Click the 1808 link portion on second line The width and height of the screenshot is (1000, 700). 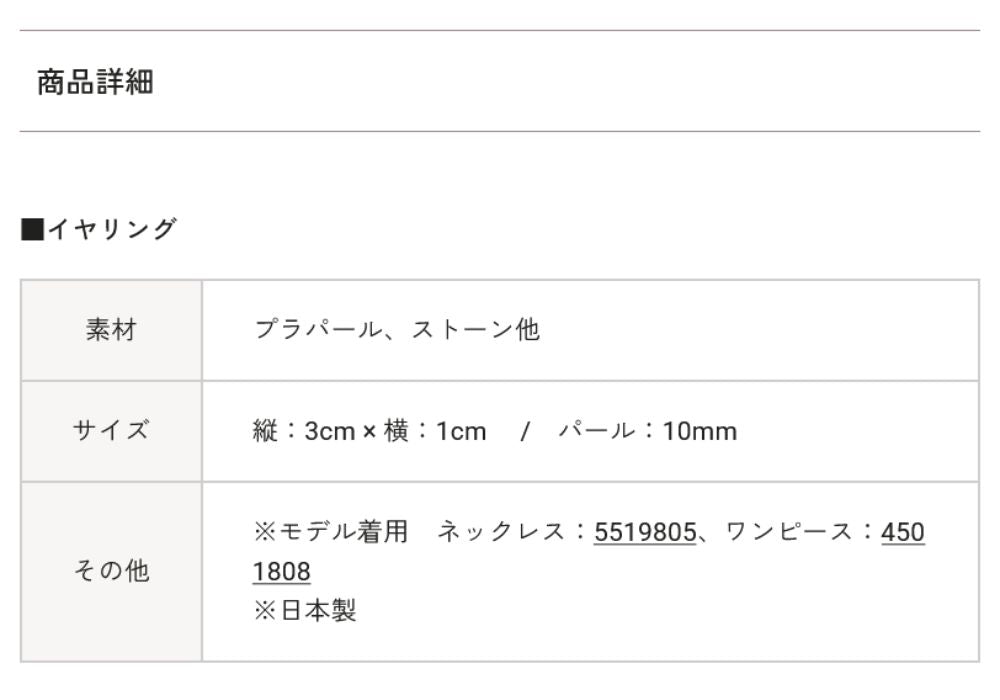[282, 571]
